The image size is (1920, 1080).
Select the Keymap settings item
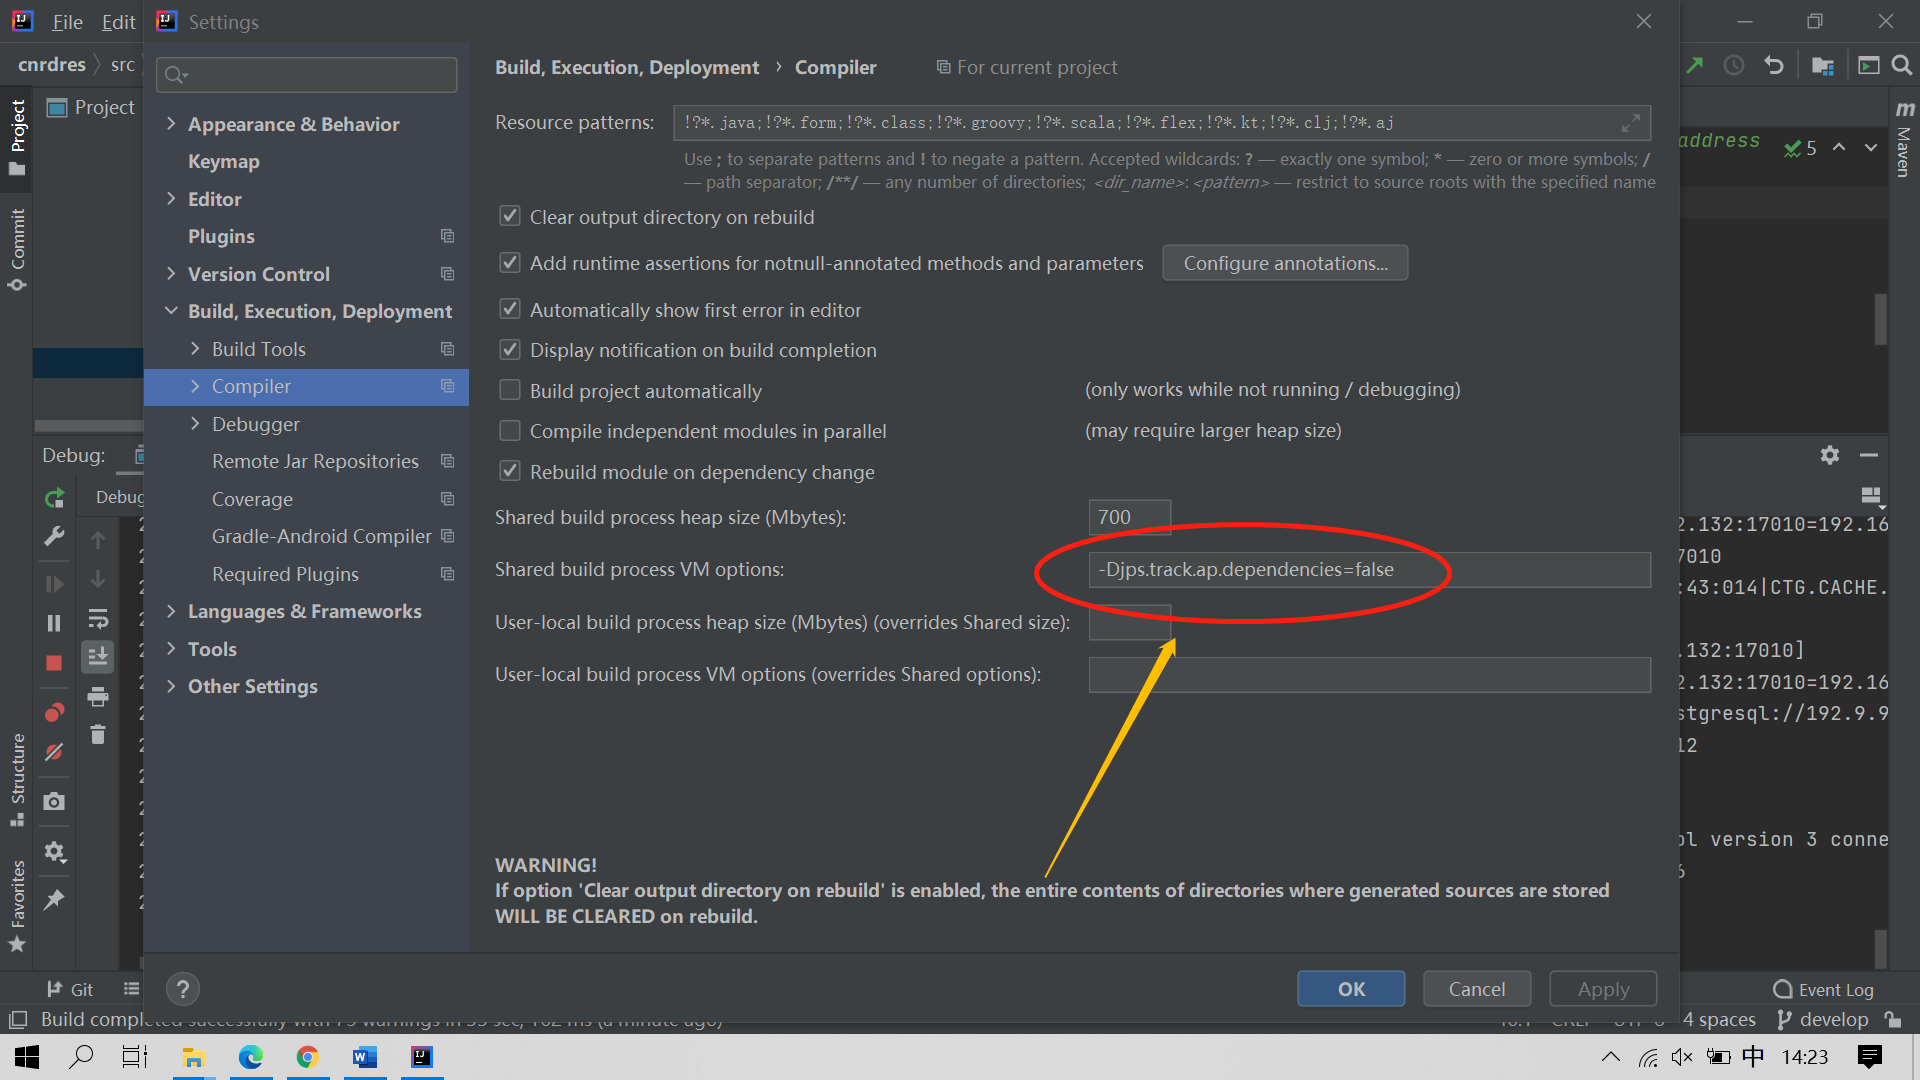click(223, 161)
